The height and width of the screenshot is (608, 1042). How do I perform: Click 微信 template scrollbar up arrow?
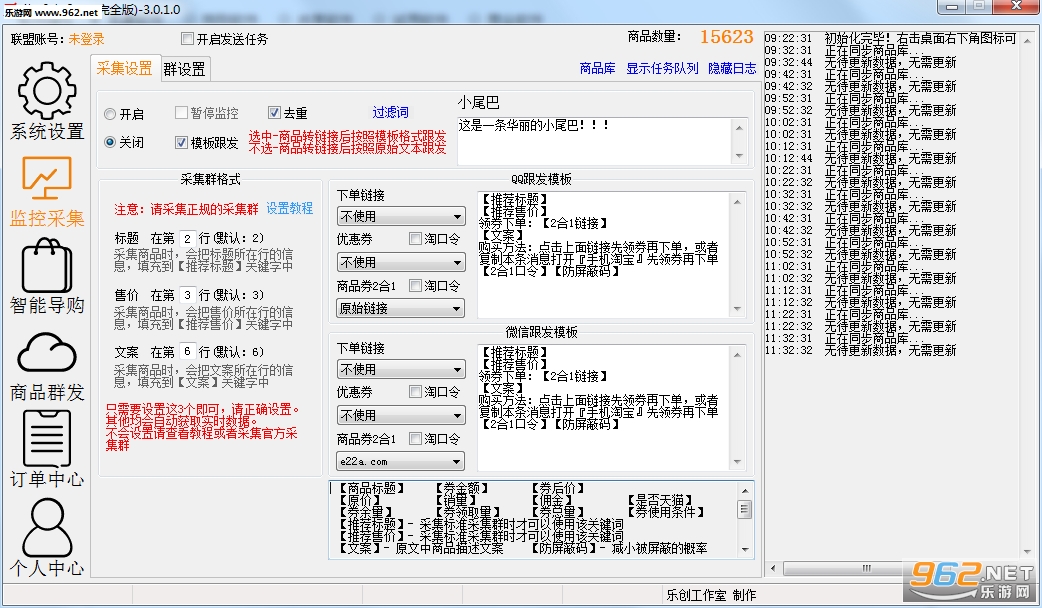click(x=738, y=354)
